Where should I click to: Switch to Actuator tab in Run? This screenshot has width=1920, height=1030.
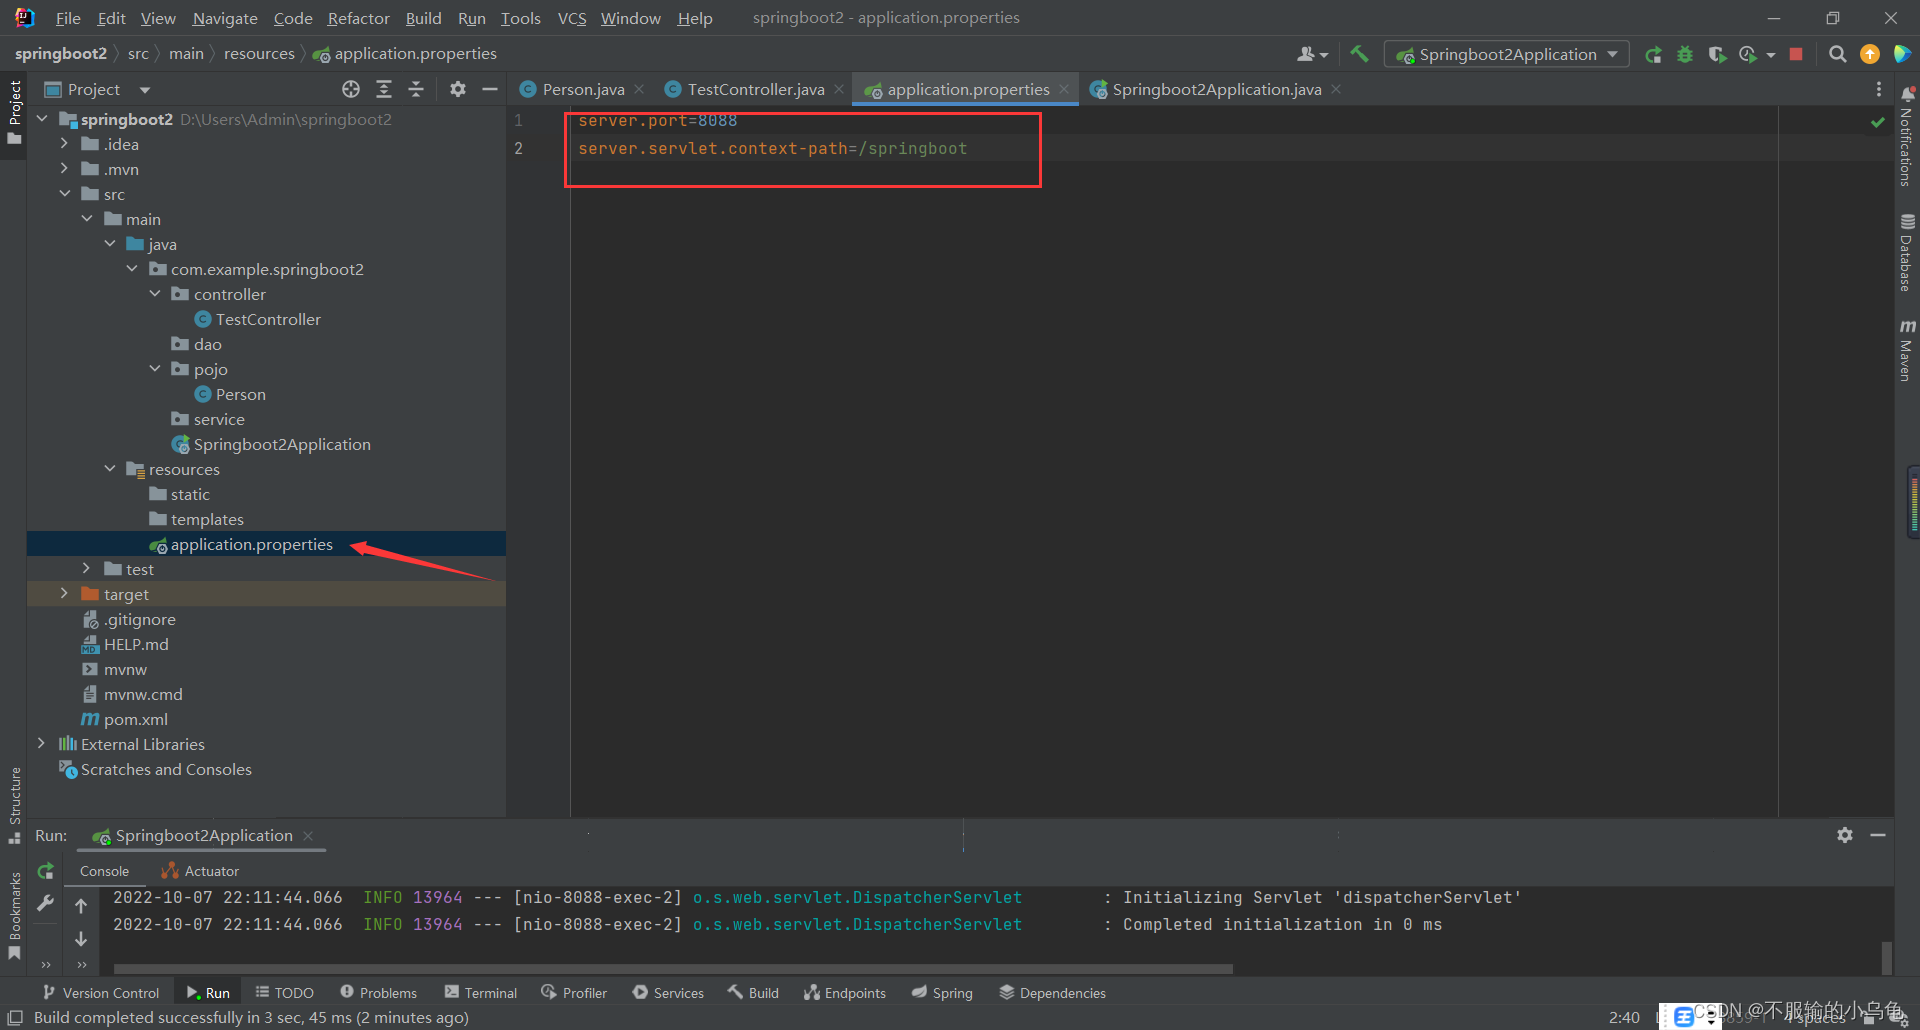tap(201, 871)
